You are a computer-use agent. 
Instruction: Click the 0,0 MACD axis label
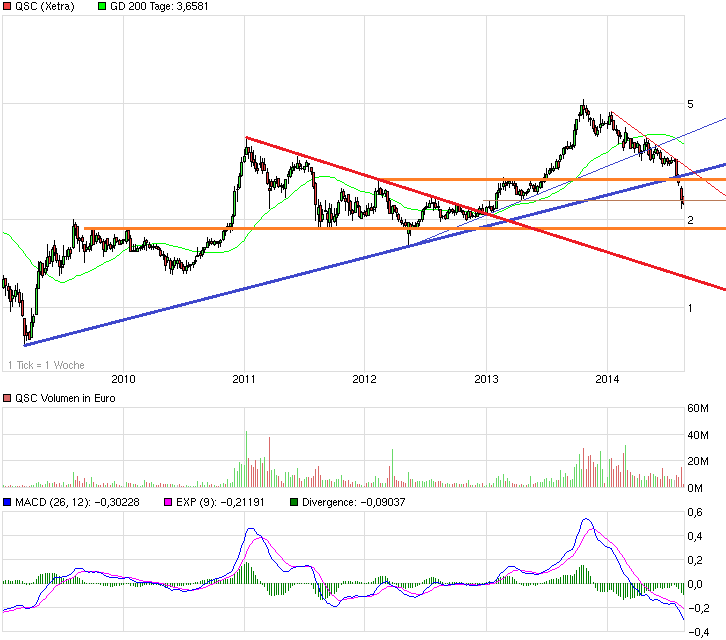tap(695, 584)
